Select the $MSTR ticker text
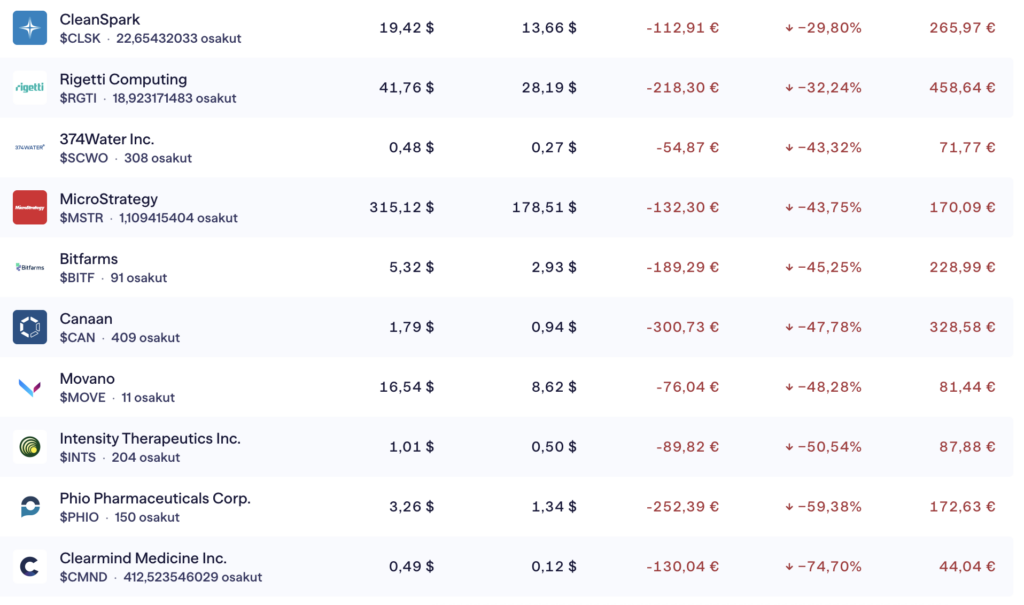The height and width of the screenshot is (605, 1024). click(81, 218)
